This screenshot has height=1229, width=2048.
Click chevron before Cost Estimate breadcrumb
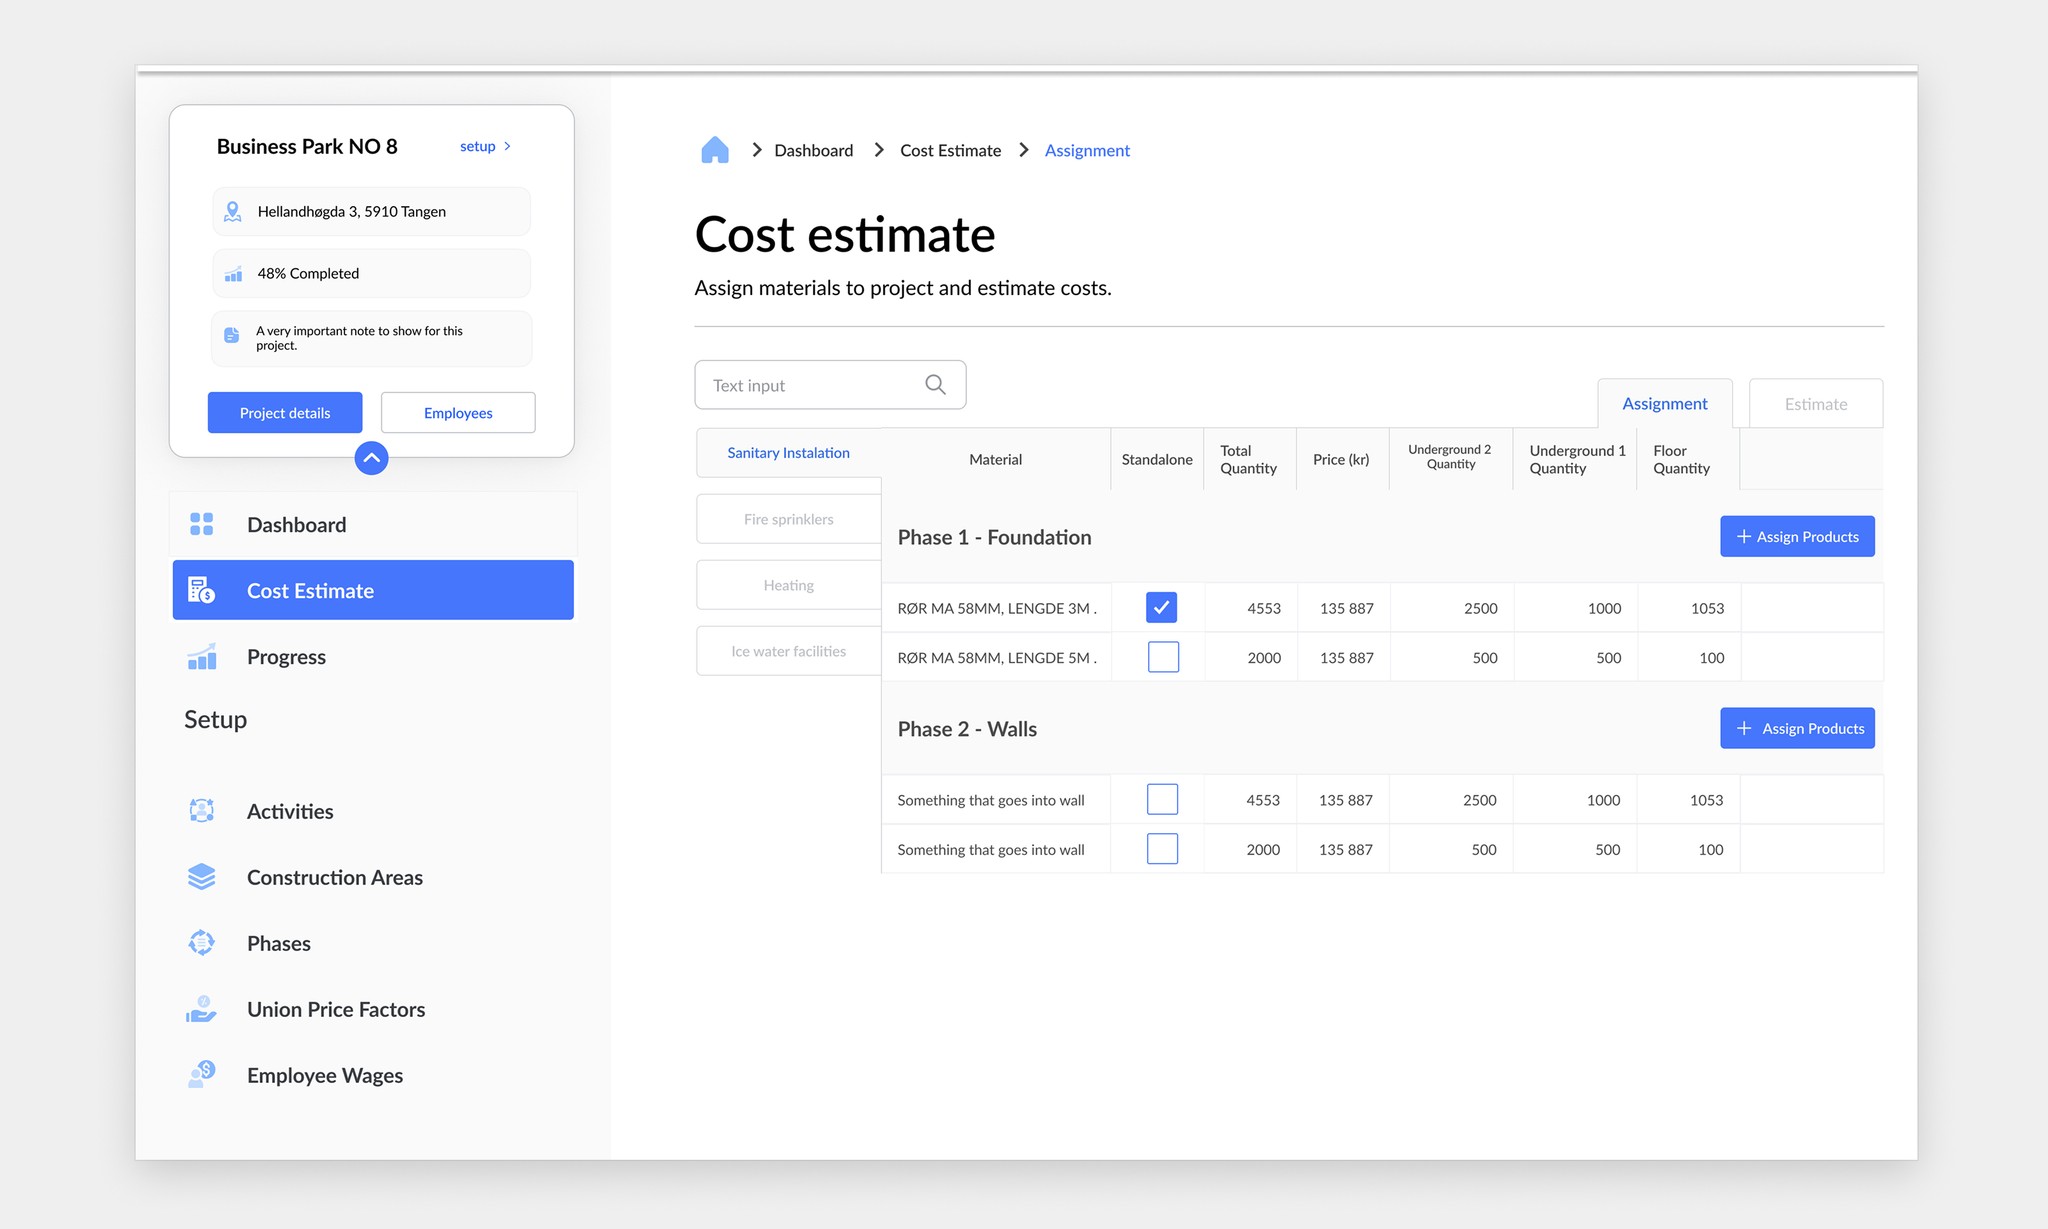(x=879, y=150)
